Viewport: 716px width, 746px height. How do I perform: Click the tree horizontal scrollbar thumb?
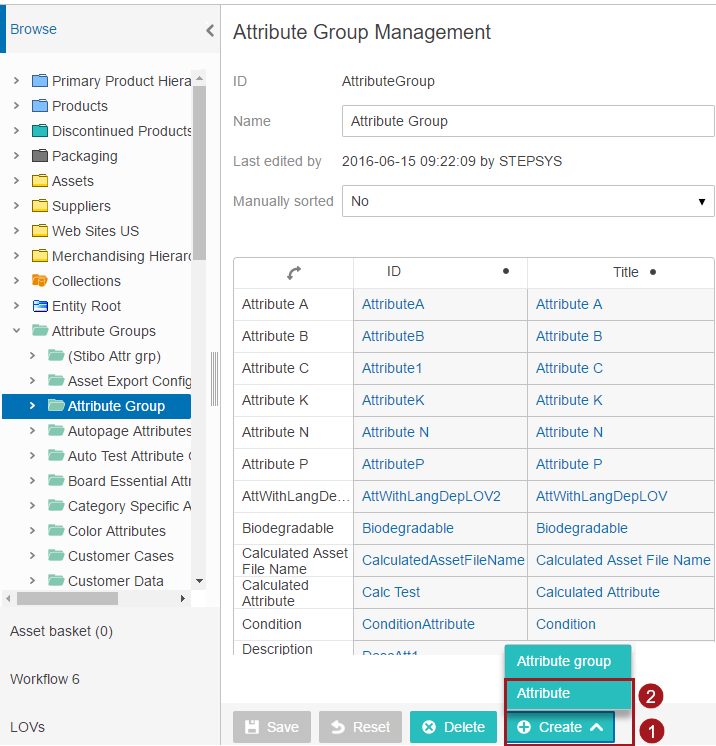click(x=67, y=598)
